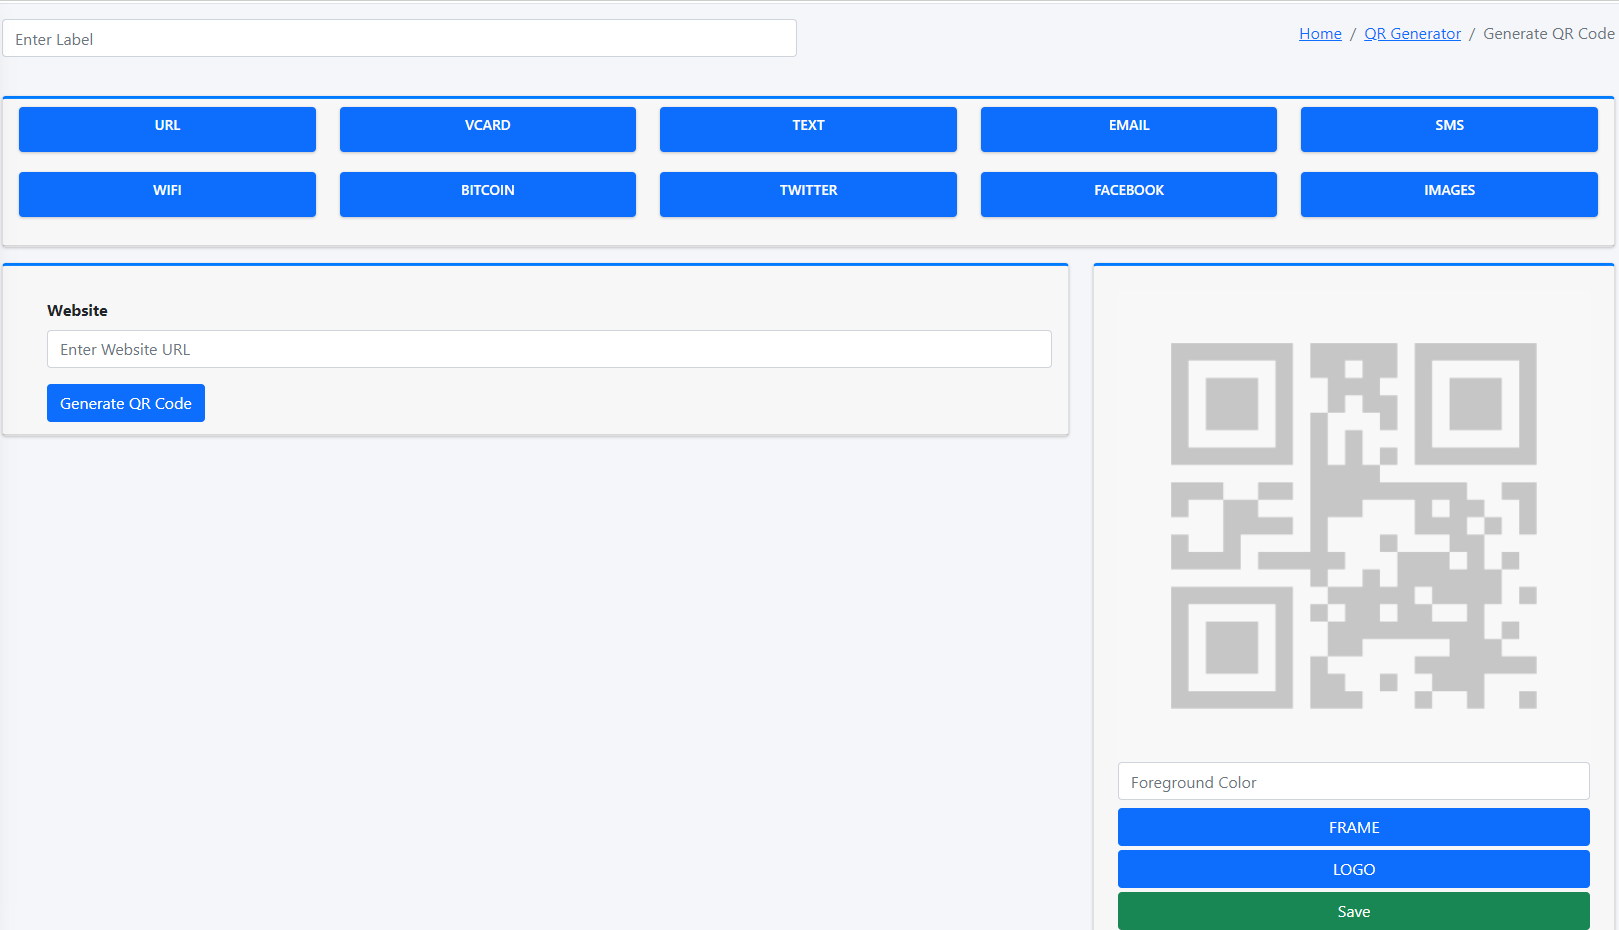Image resolution: width=1619 pixels, height=930 pixels.
Task: Open the QR Generator breadcrumb link
Action: point(1412,34)
